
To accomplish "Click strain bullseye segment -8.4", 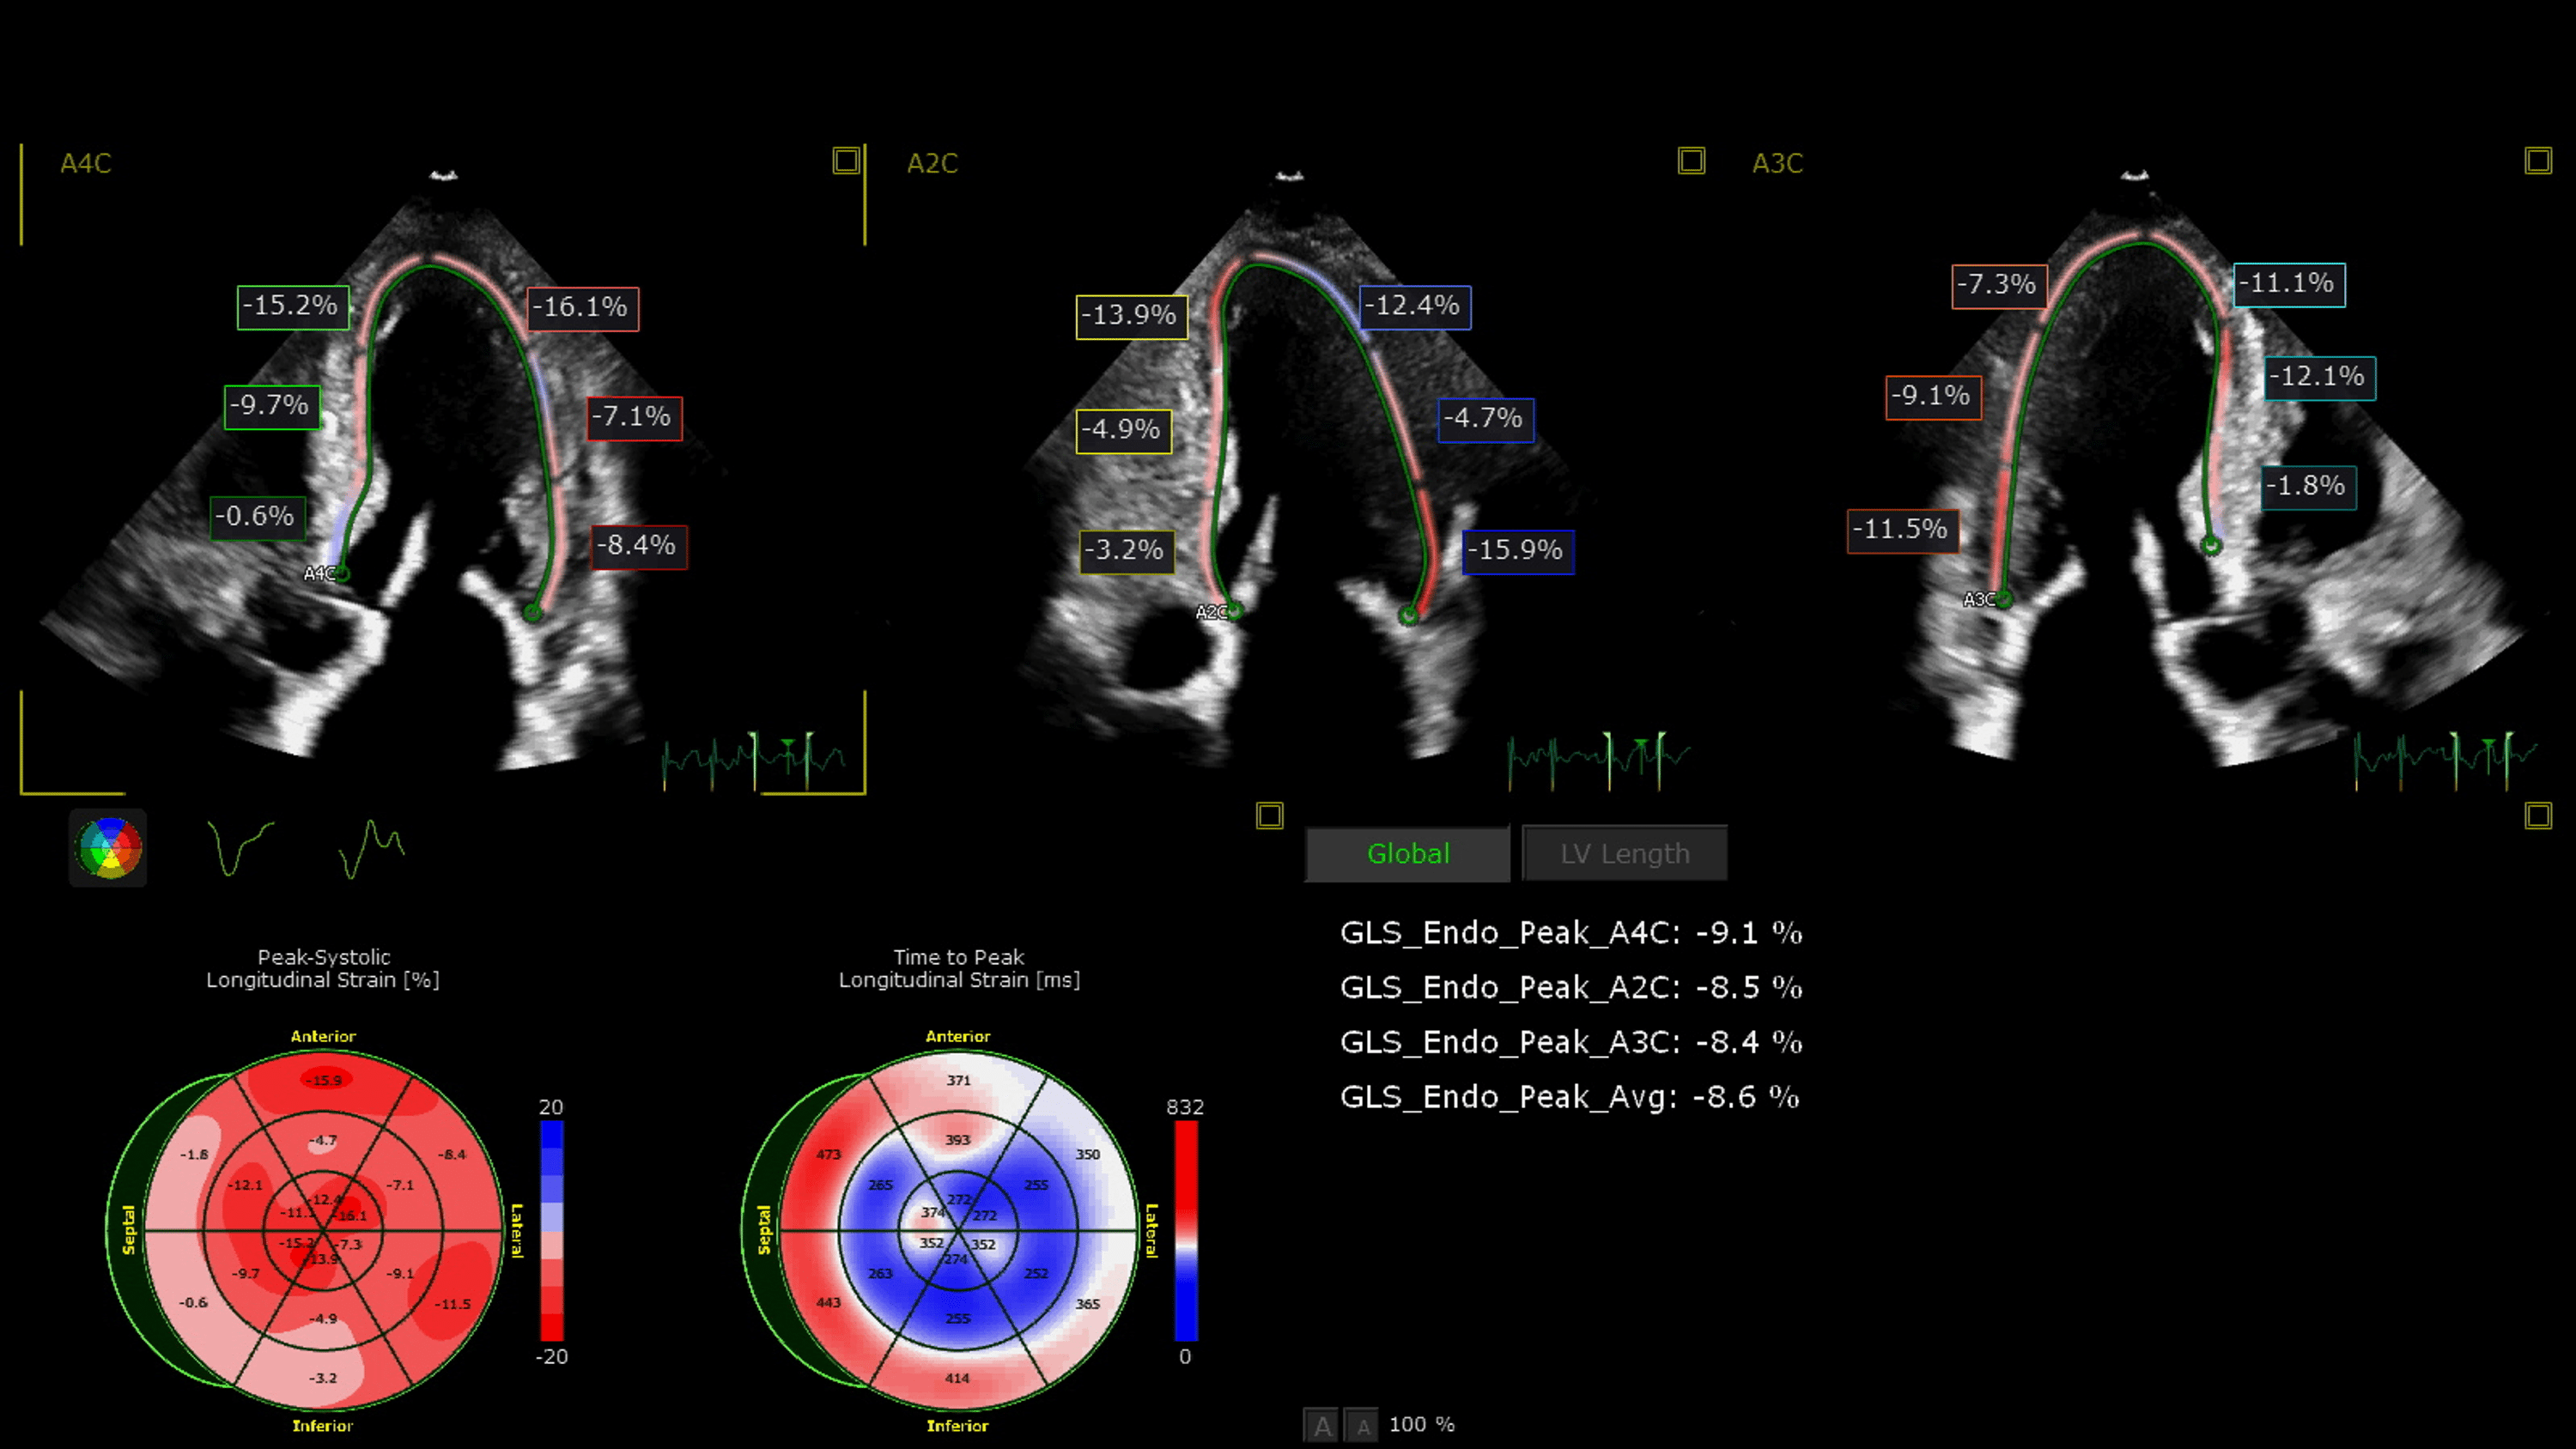I will click(452, 1155).
